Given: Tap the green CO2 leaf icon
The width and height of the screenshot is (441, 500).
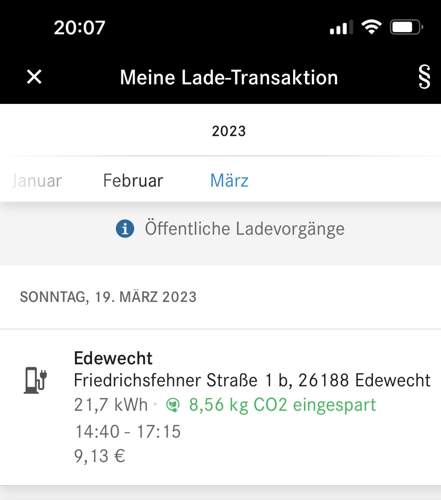Looking at the screenshot, I should click(173, 405).
